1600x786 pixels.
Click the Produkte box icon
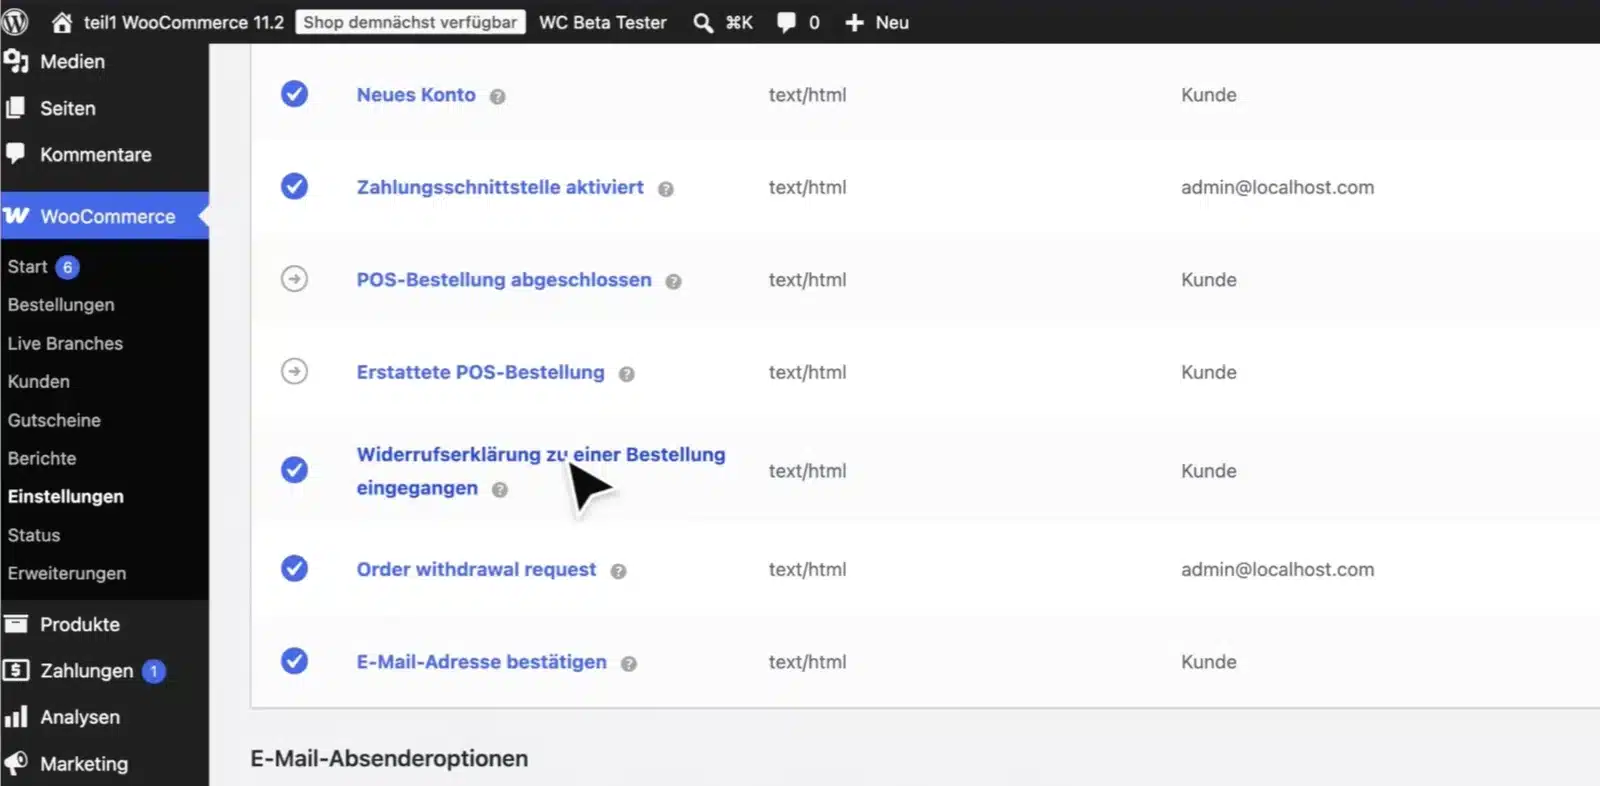[16, 624]
